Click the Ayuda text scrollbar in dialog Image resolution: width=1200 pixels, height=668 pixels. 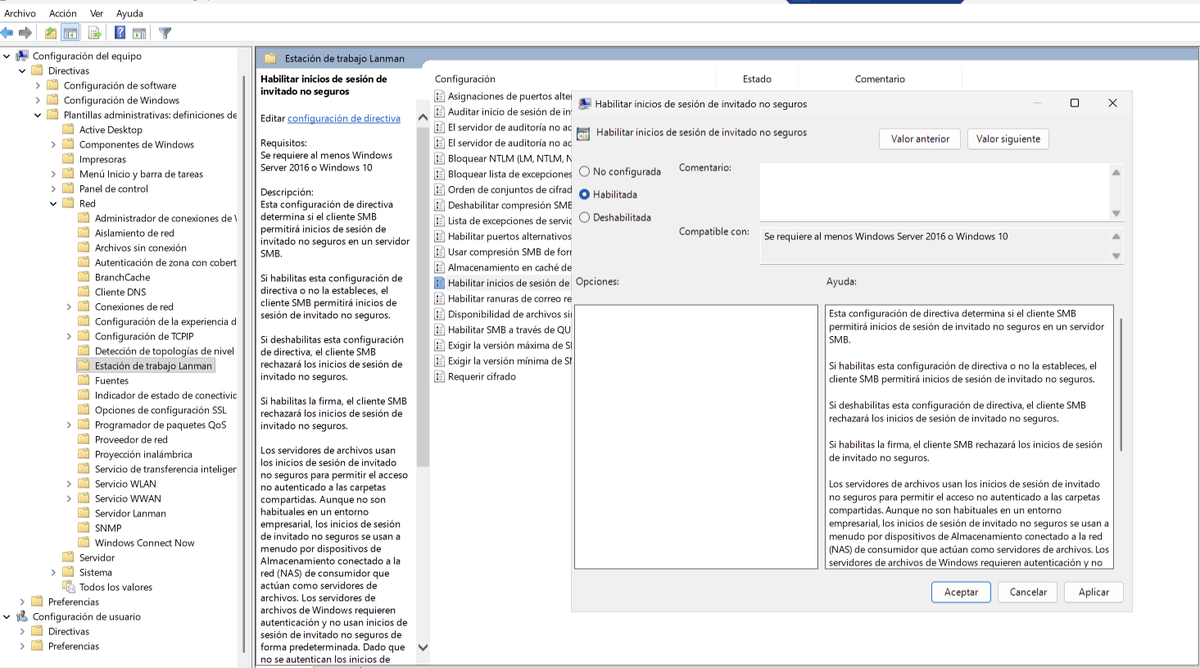tap(1121, 385)
